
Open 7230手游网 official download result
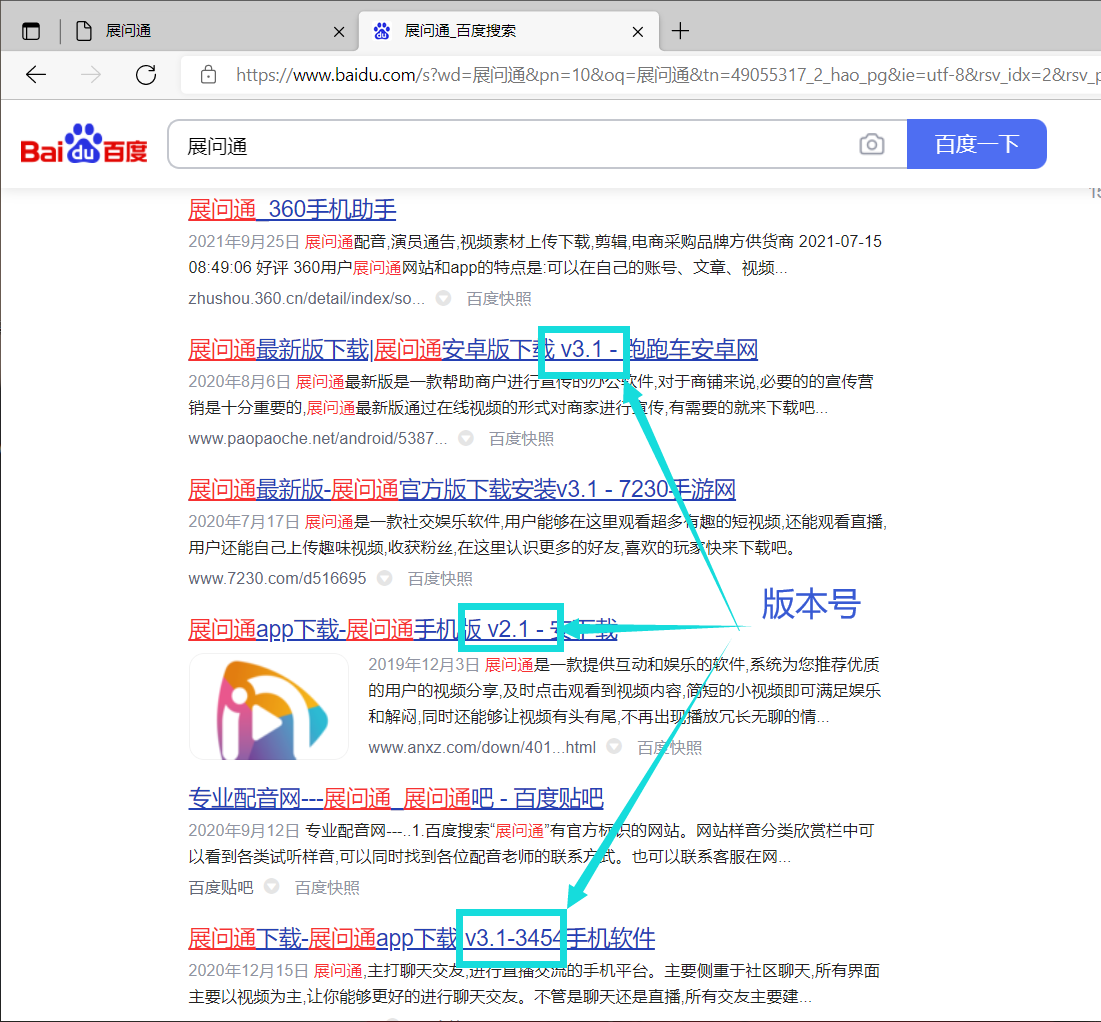point(462,489)
